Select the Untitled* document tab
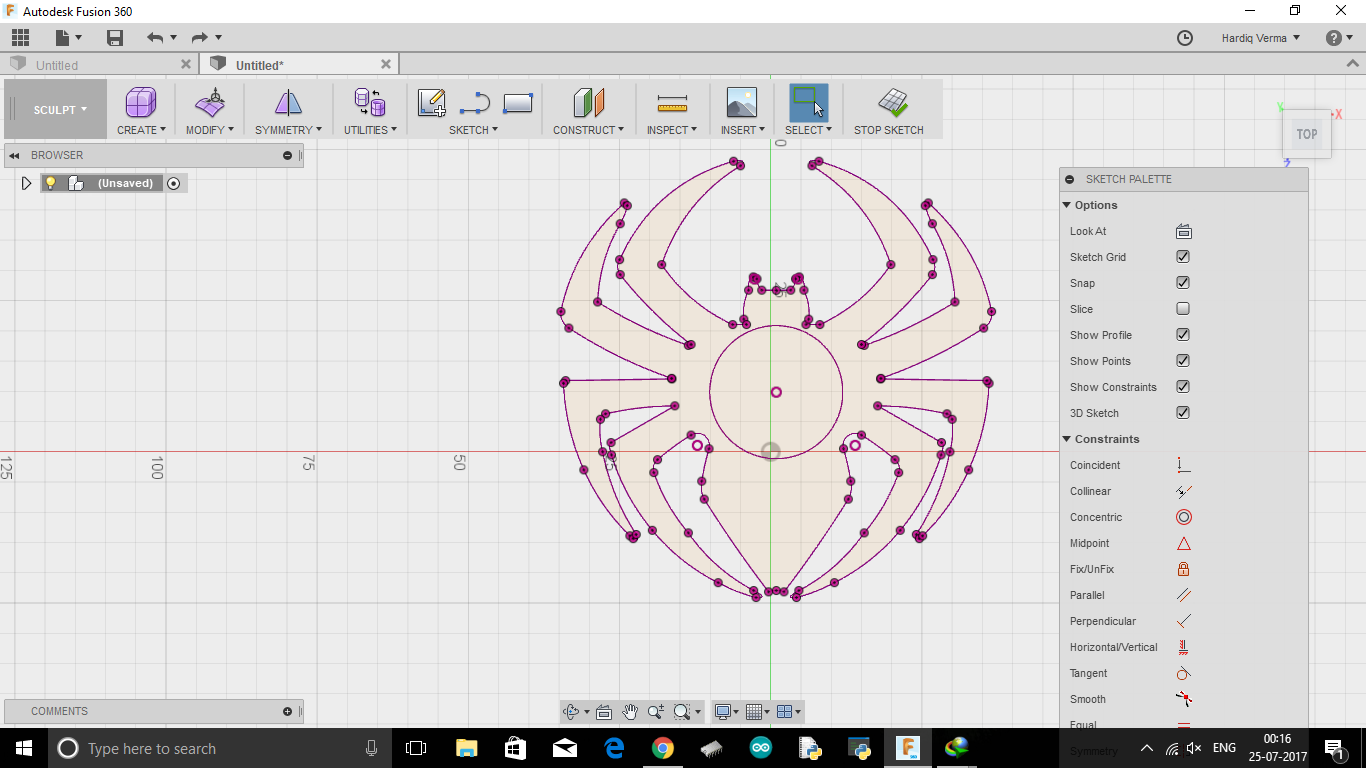The height and width of the screenshot is (768, 1366). [299, 65]
